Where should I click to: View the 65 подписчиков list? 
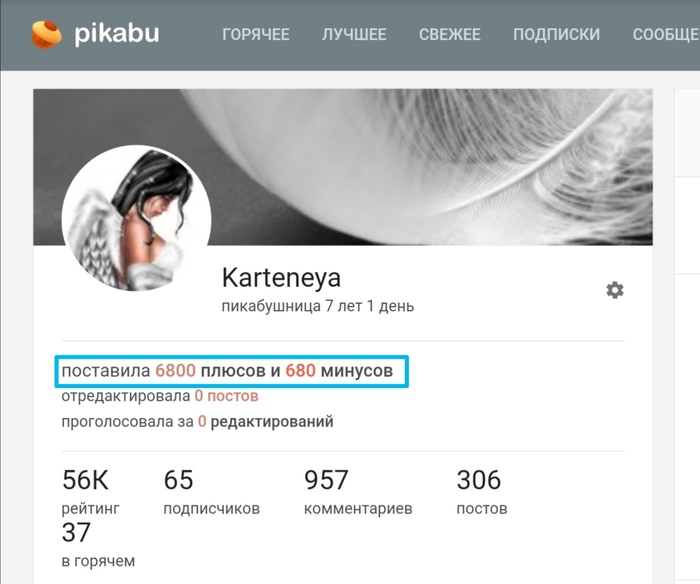click(x=212, y=491)
